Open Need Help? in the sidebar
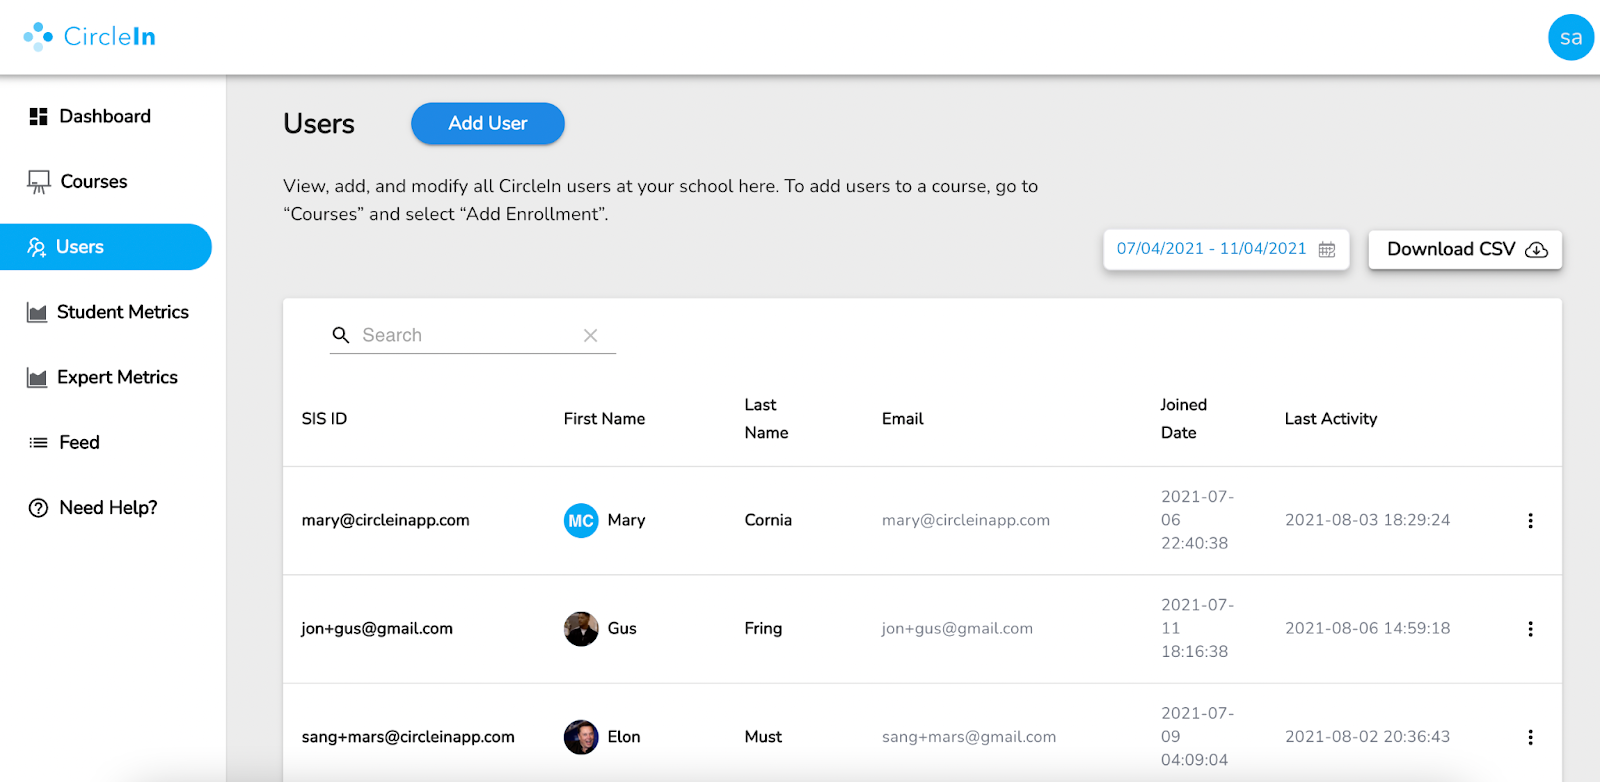 [x=108, y=507]
